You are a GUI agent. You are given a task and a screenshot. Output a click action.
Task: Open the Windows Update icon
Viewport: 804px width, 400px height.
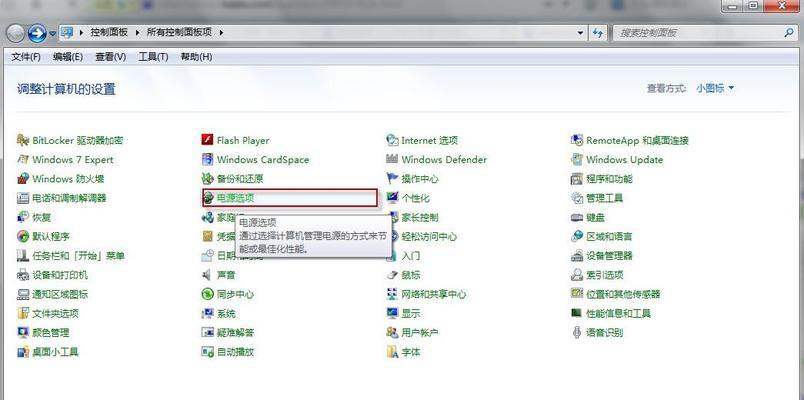pos(577,159)
